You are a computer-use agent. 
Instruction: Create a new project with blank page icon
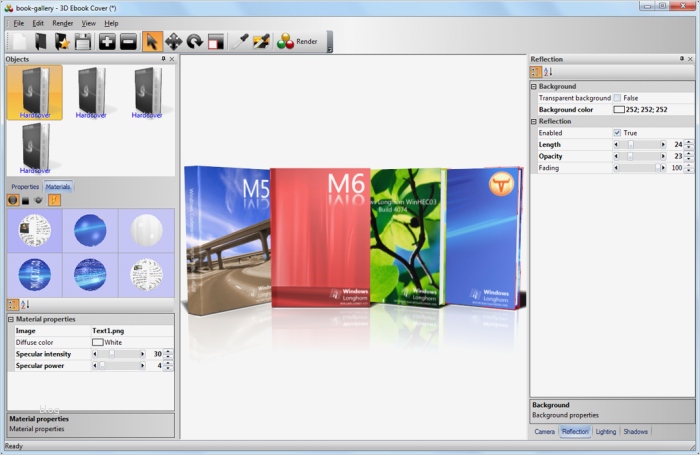click(x=19, y=42)
